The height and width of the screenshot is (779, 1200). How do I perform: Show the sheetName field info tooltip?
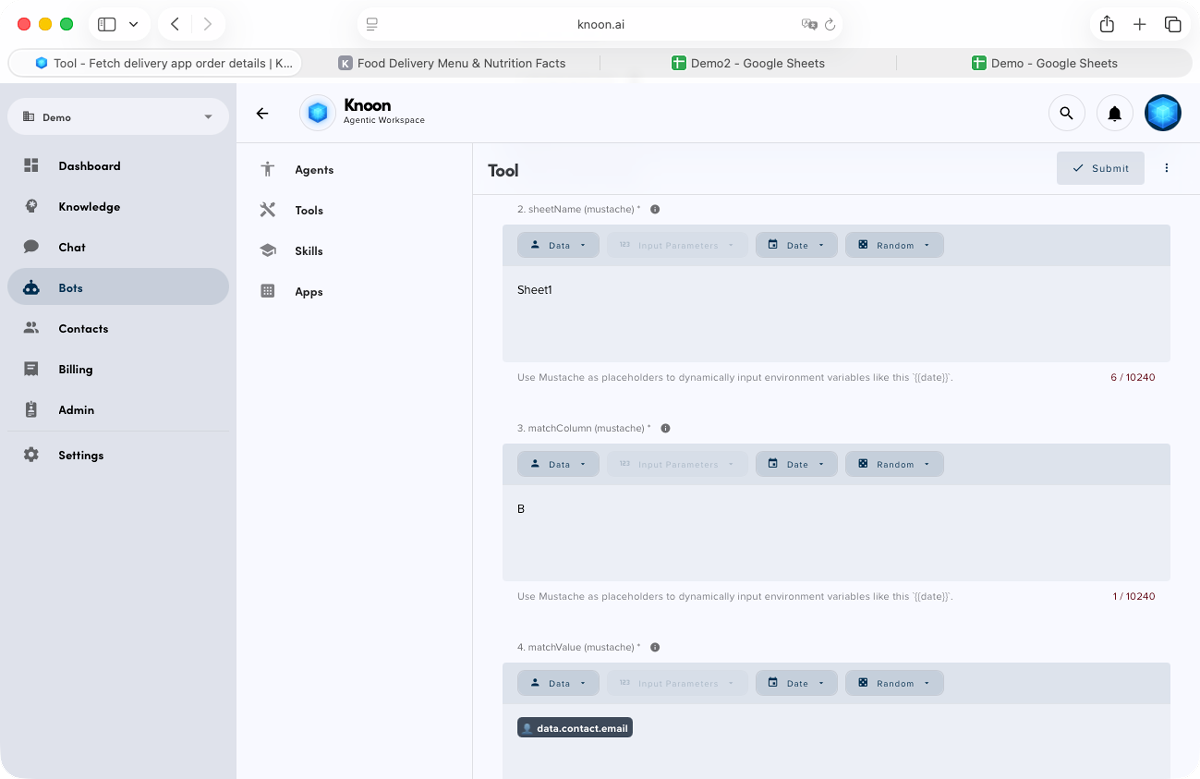tap(655, 209)
